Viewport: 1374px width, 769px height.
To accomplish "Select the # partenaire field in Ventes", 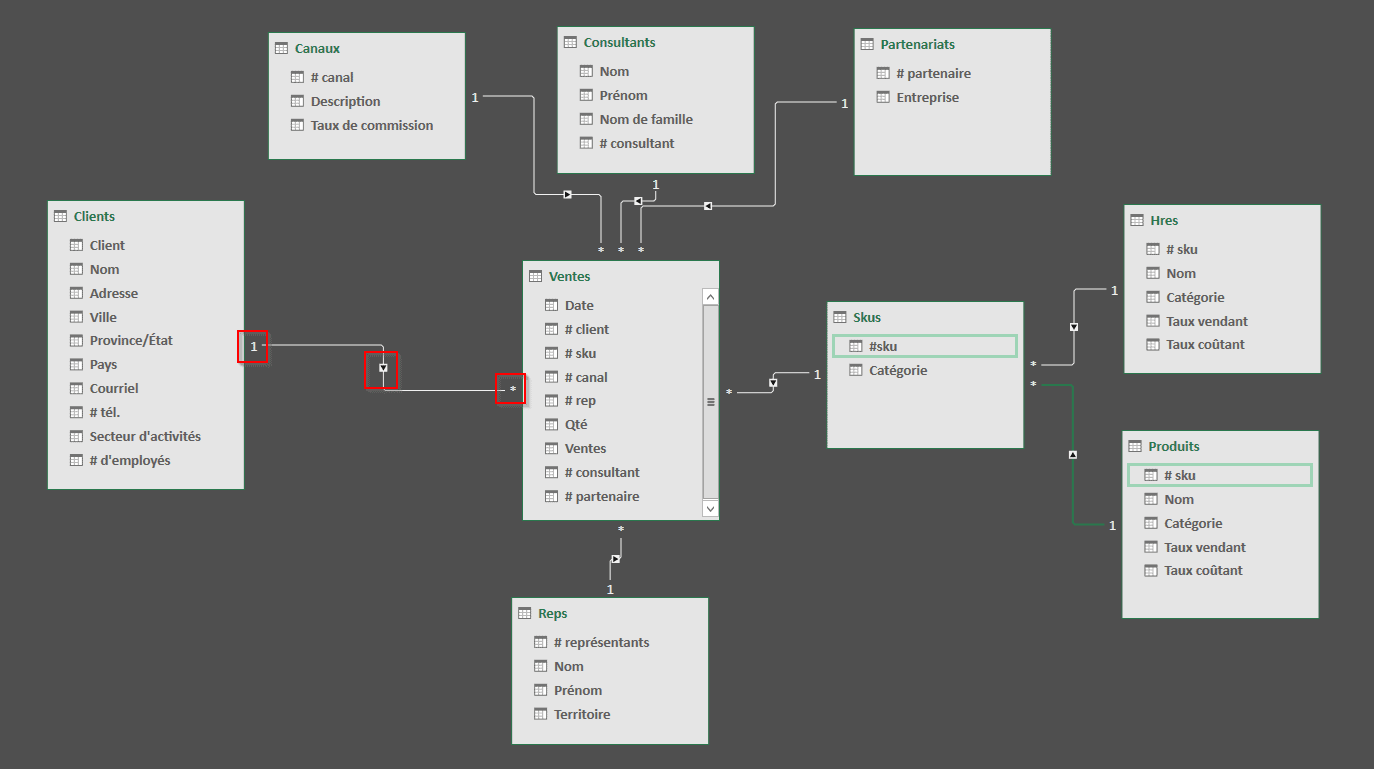I will [x=601, y=496].
